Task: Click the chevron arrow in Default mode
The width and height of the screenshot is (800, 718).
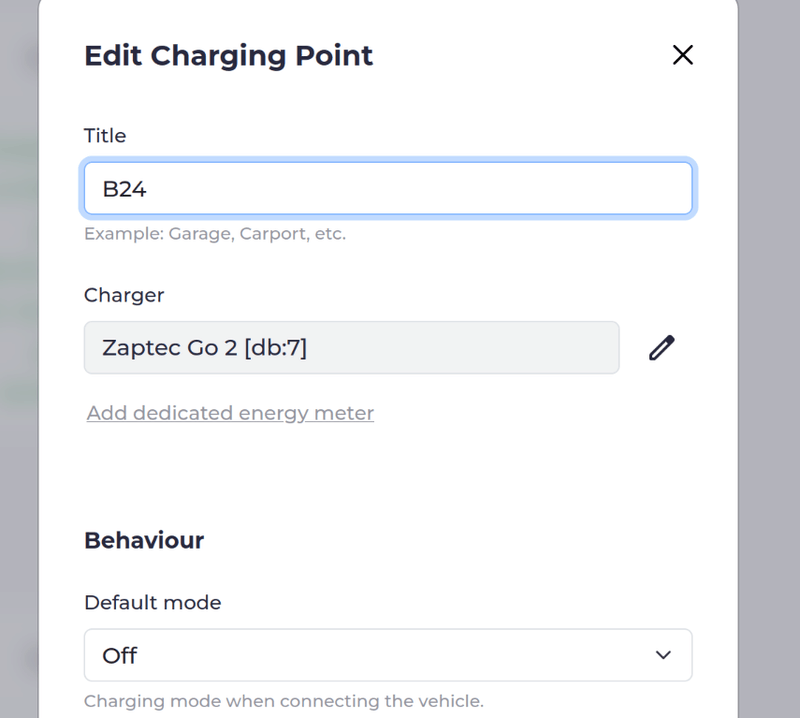Action: click(x=663, y=655)
